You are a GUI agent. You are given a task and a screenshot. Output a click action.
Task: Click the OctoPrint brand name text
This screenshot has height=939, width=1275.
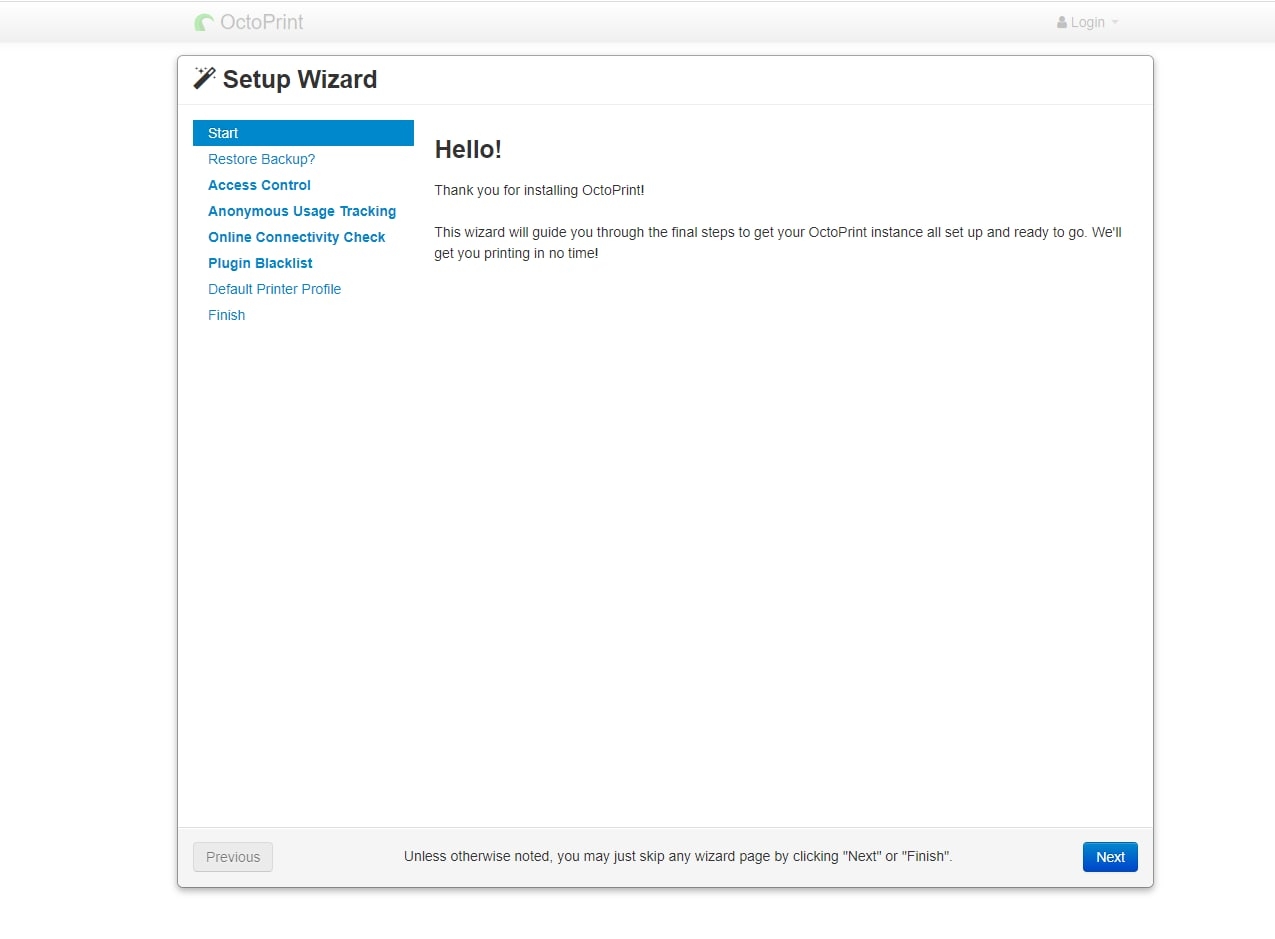(262, 22)
